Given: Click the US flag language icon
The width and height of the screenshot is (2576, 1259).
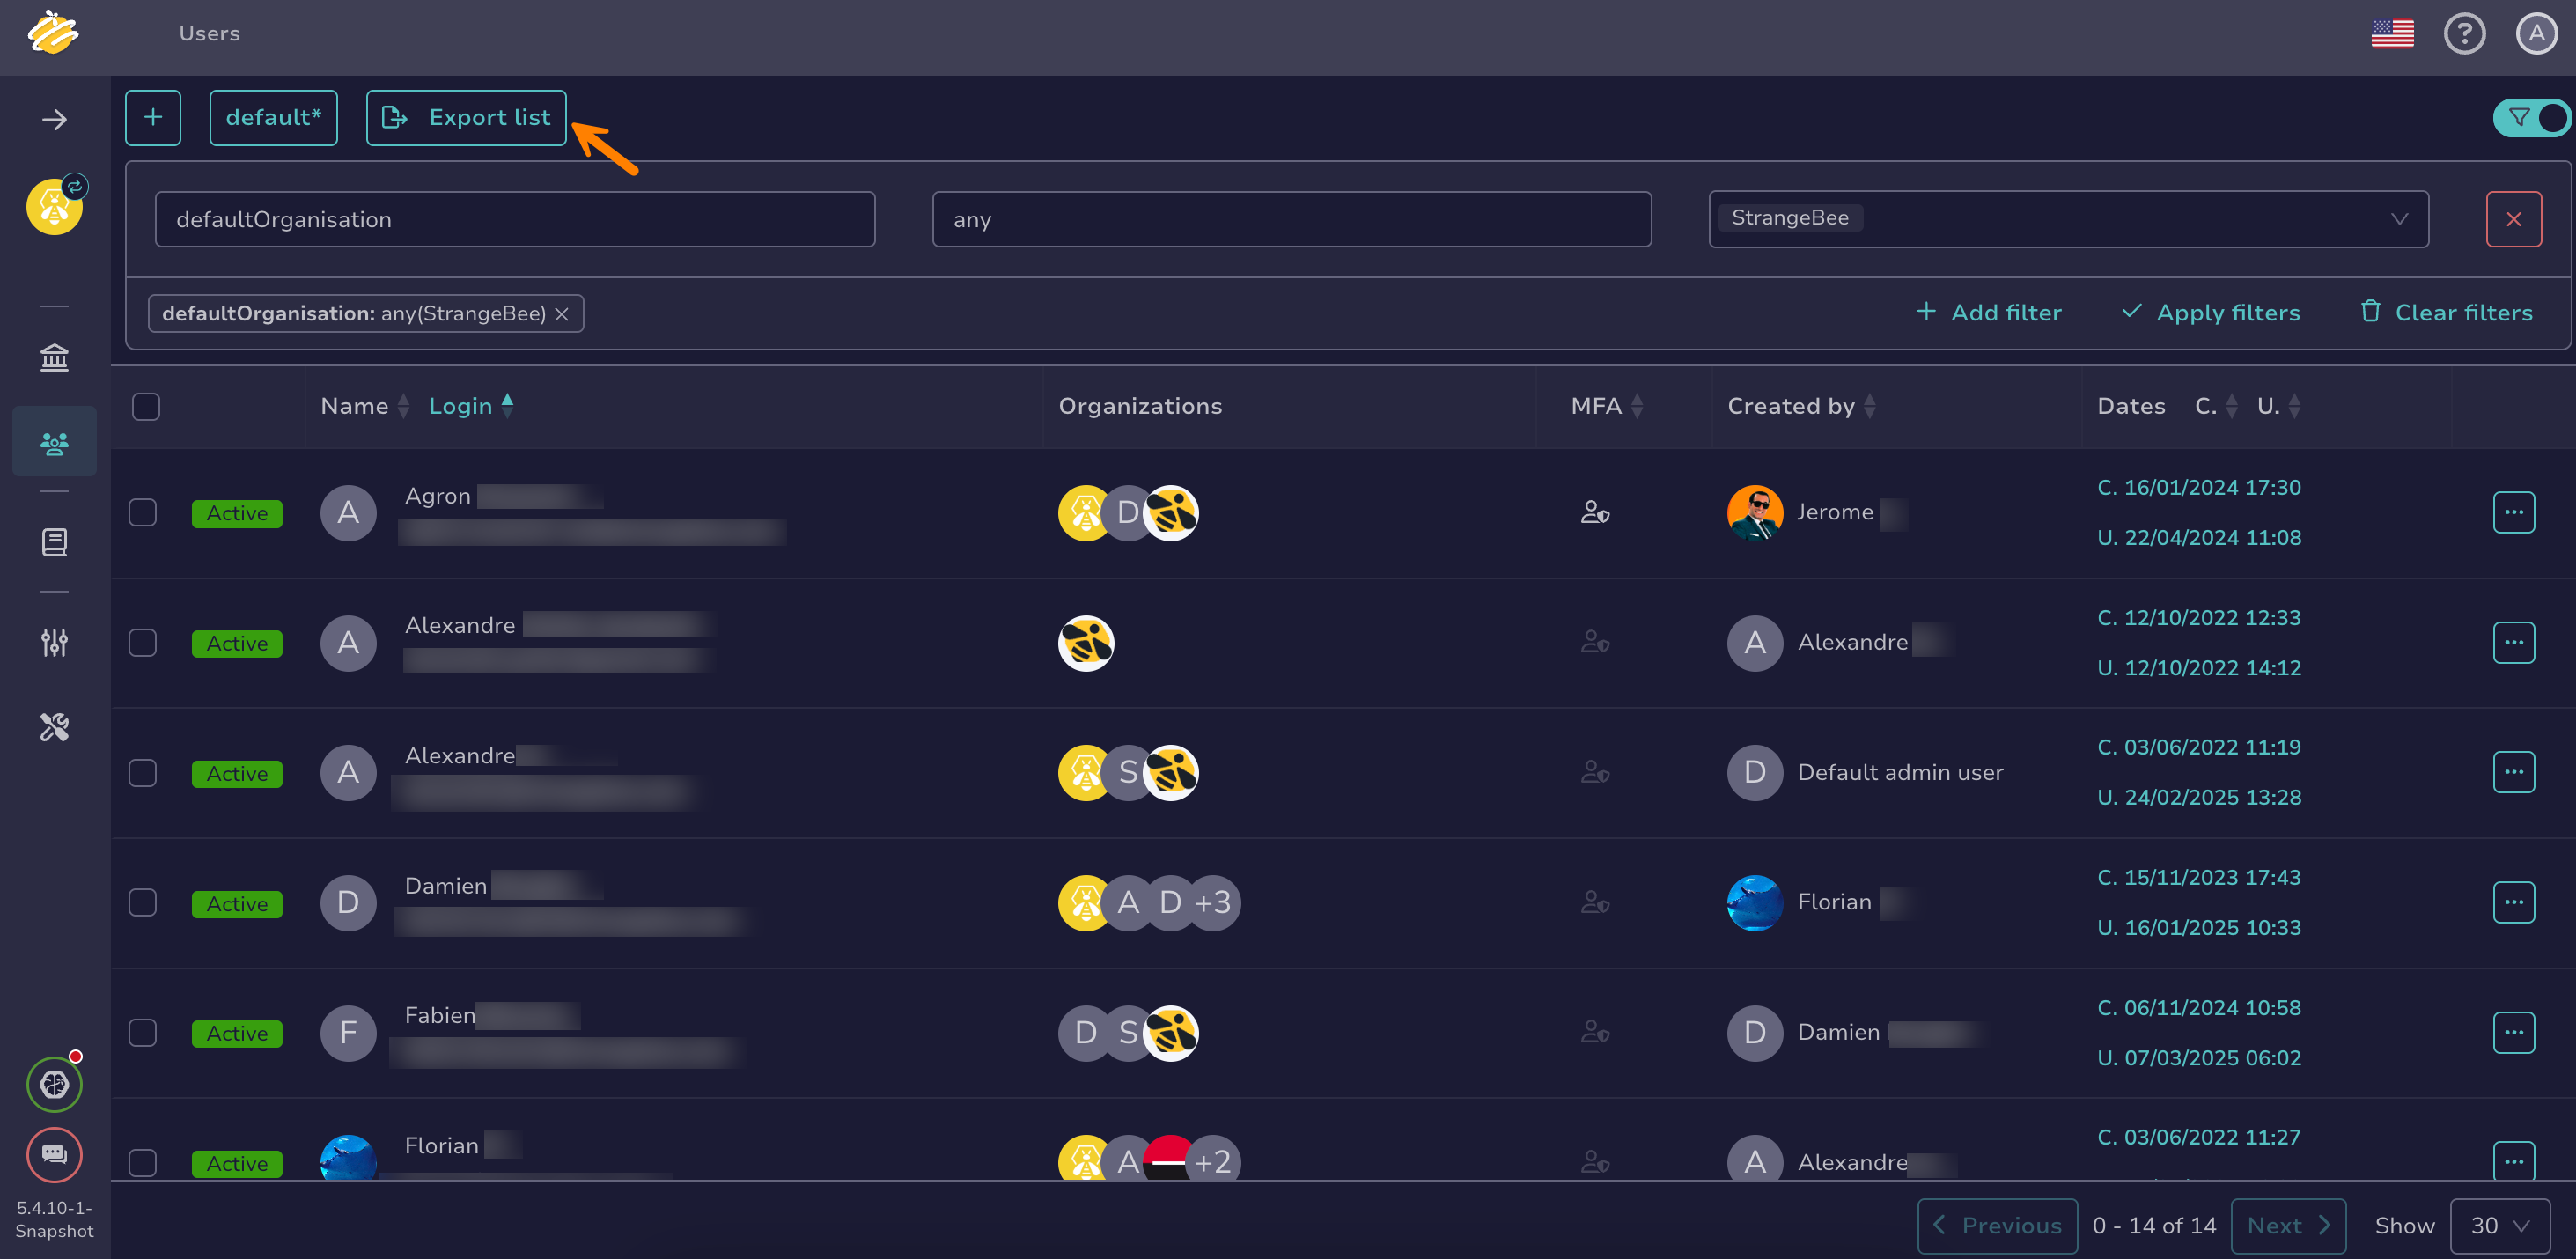Looking at the screenshot, I should pyautogui.click(x=2392, y=34).
